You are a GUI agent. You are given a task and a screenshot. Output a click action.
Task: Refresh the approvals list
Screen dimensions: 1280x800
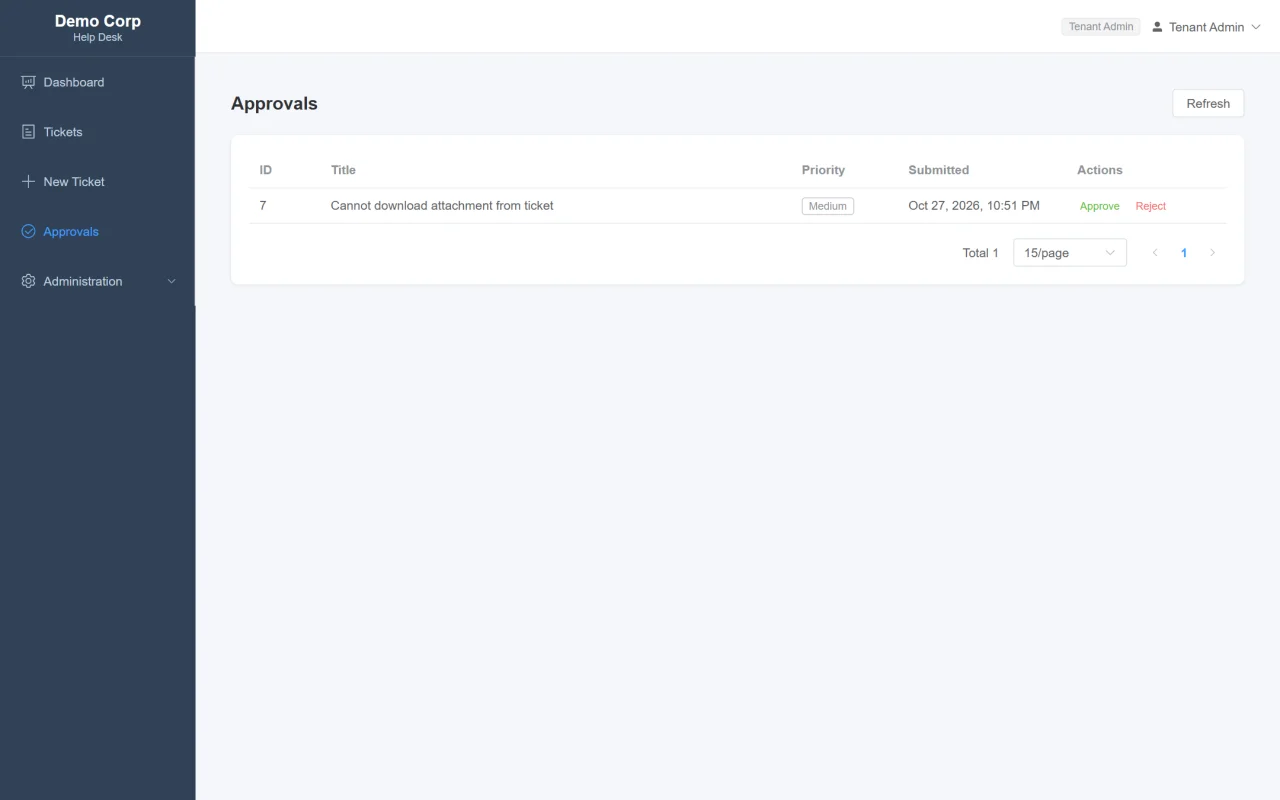click(1208, 104)
